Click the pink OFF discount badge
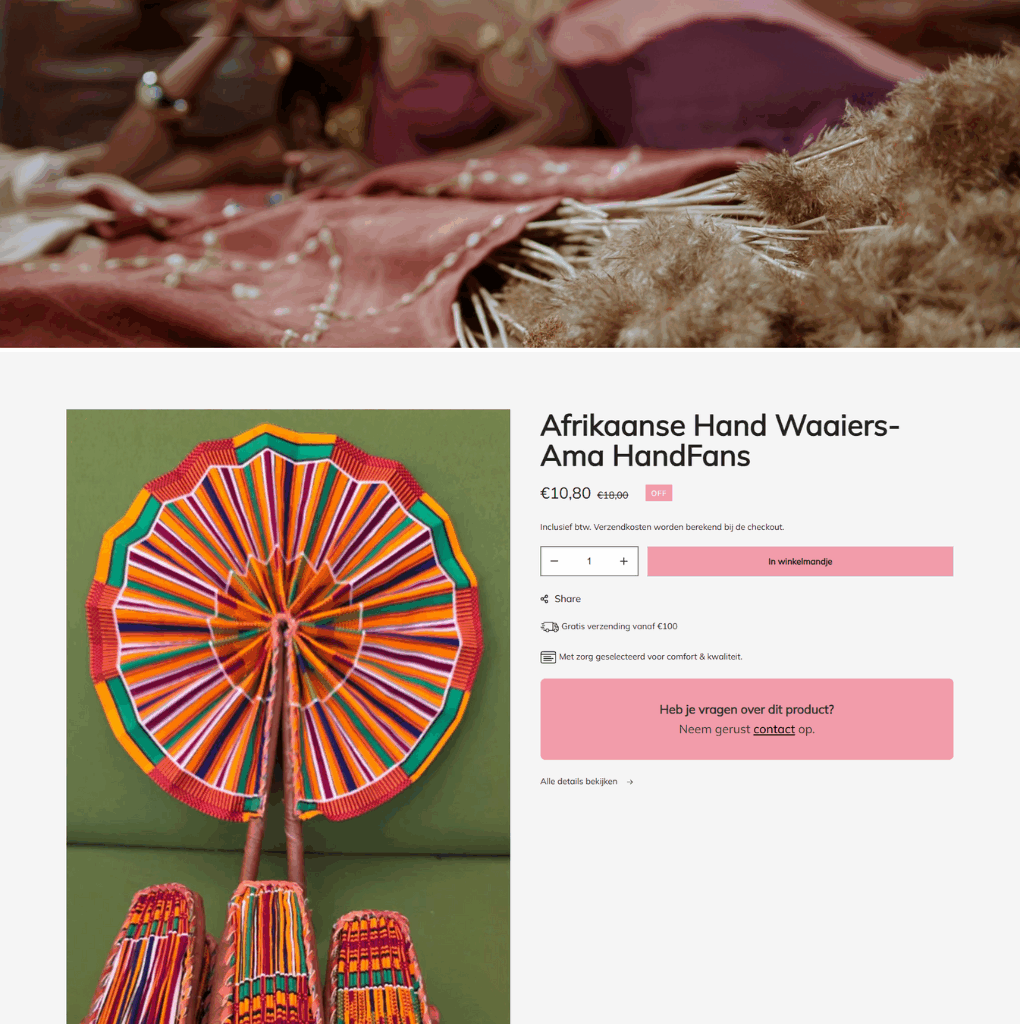 (658, 493)
